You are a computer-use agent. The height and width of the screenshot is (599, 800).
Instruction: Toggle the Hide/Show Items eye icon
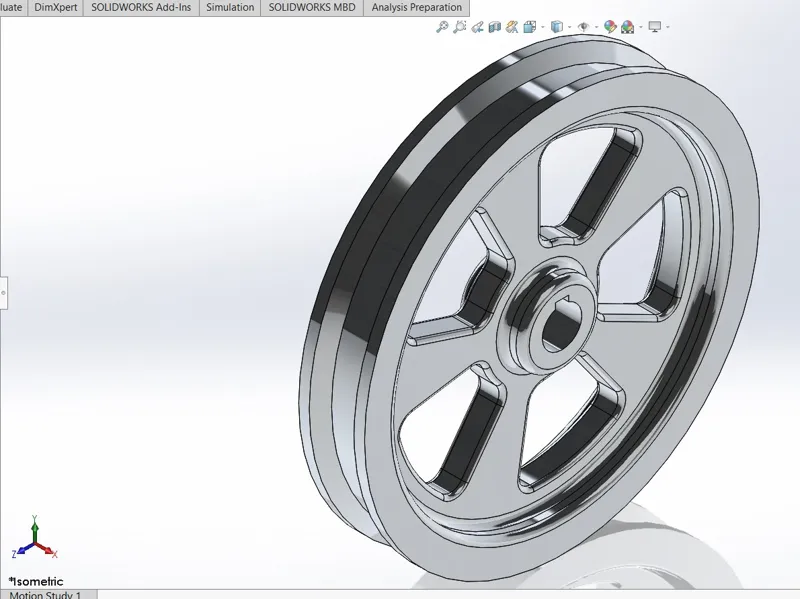click(584, 27)
